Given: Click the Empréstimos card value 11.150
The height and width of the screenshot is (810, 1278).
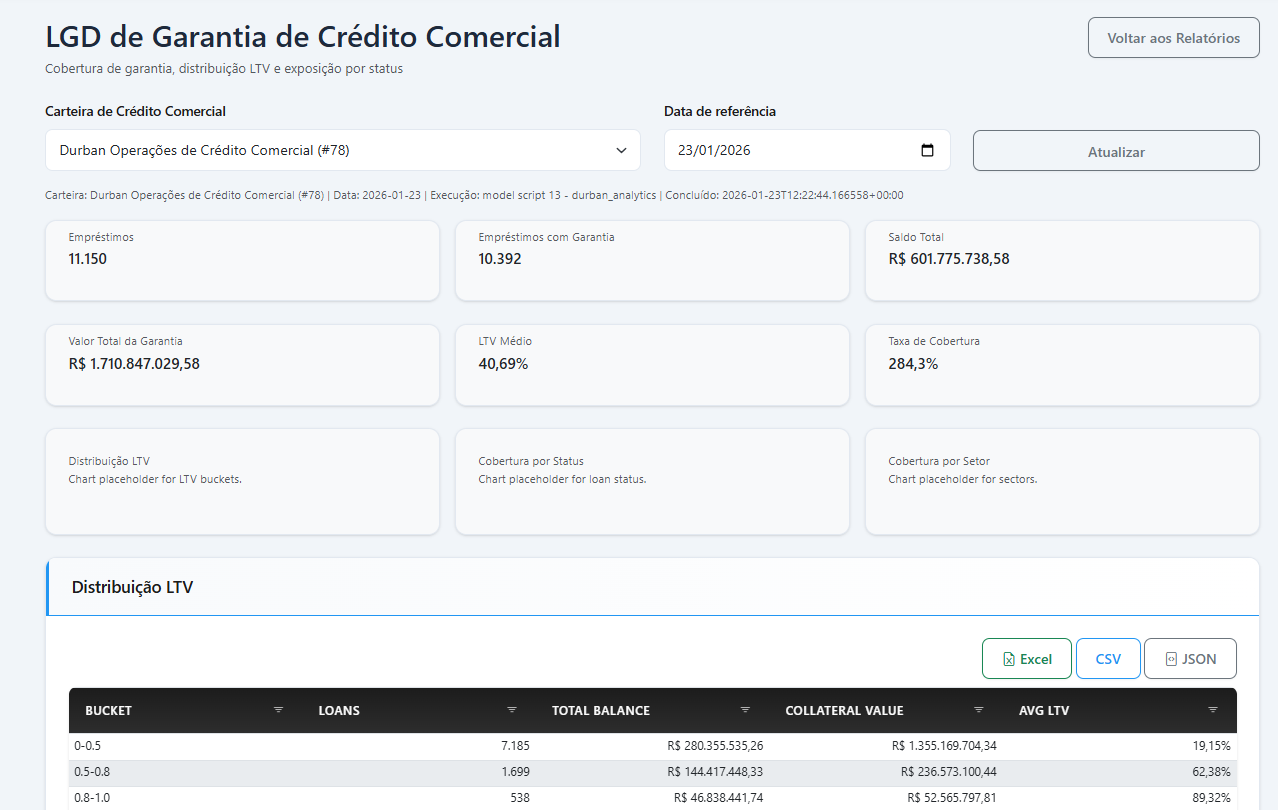Looking at the screenshot, I should click(88, 259).
